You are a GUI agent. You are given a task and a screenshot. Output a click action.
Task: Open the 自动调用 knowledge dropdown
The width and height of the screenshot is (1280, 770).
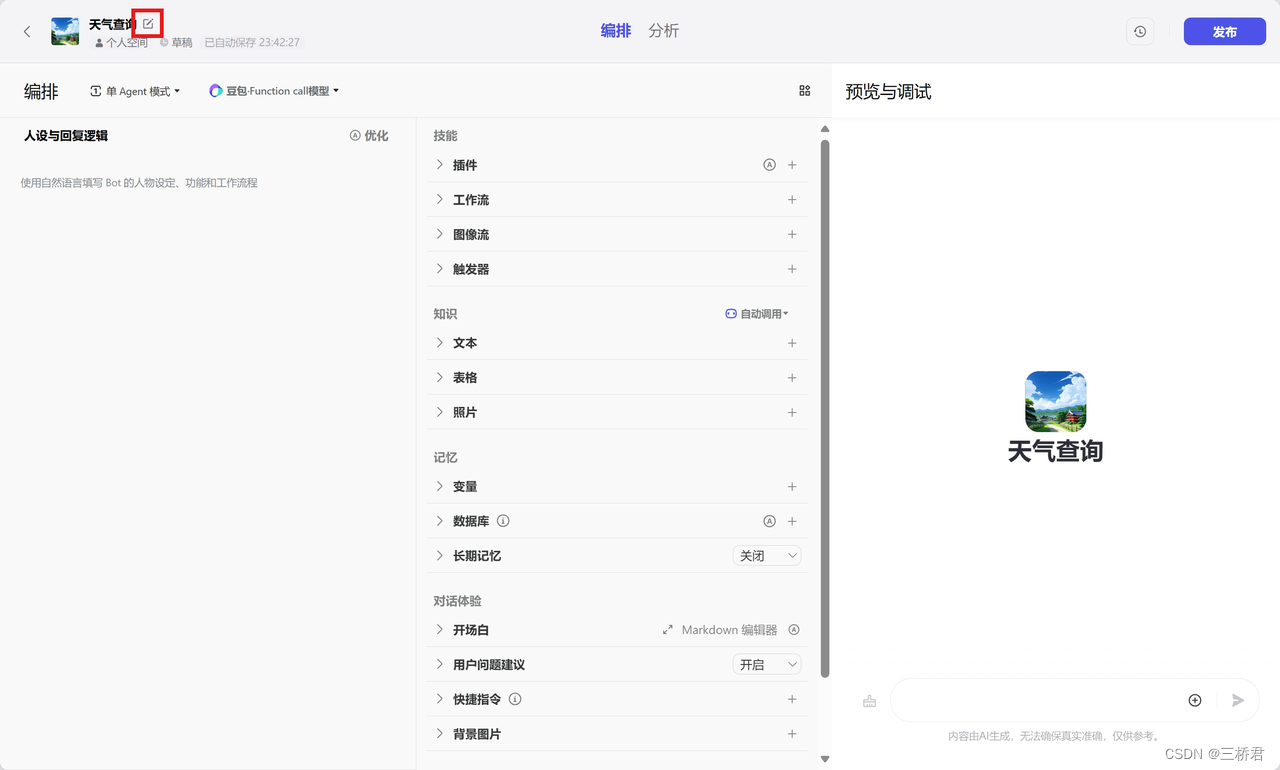click(x=757, y=314)
